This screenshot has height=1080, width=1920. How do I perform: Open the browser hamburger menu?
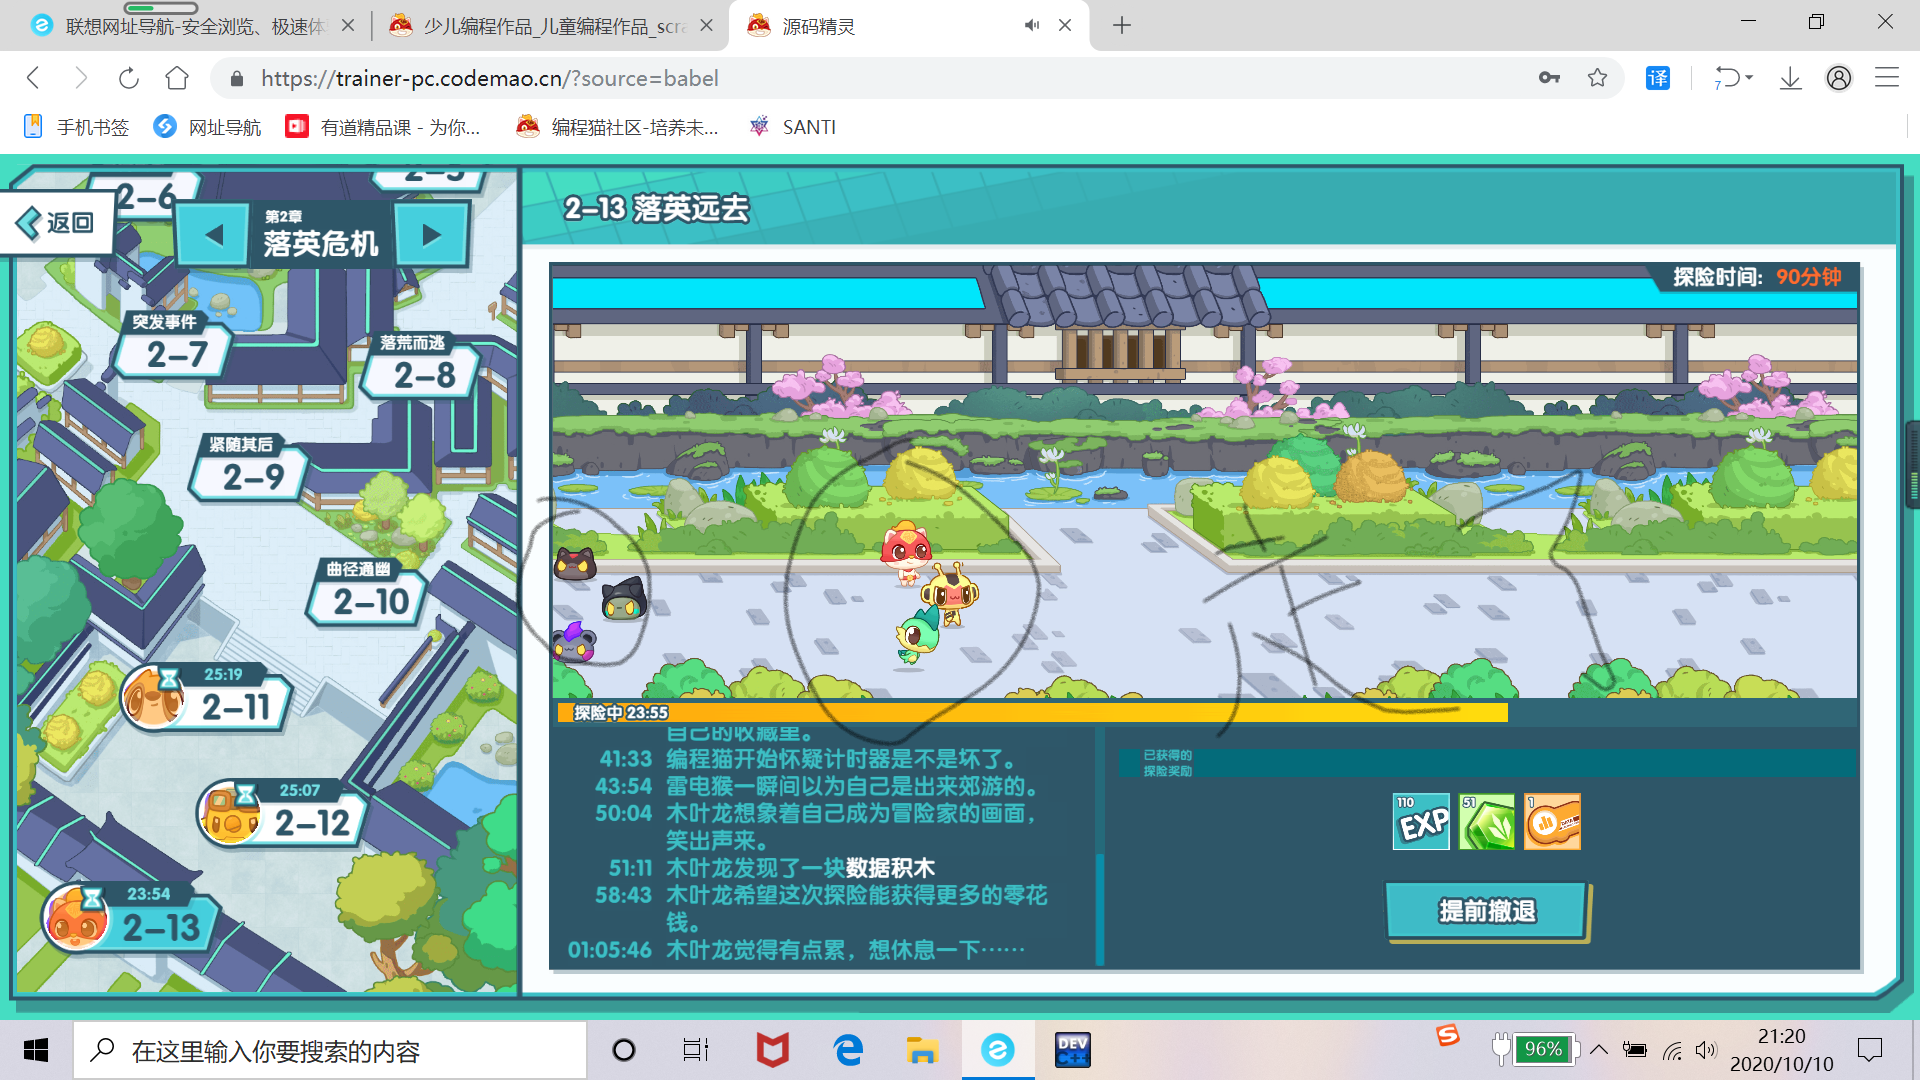(1886, 78)
